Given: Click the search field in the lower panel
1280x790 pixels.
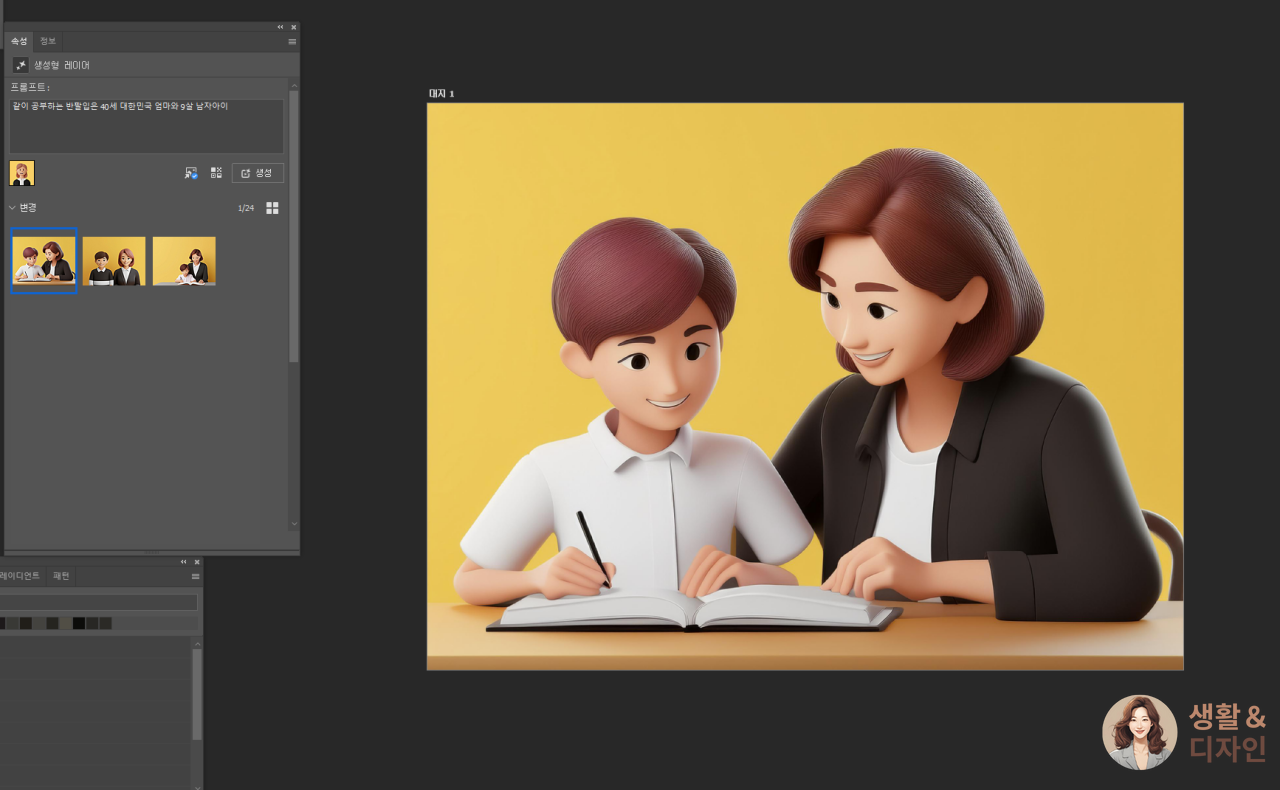Looking at the screenshot, I should click(x=98, y=602).
